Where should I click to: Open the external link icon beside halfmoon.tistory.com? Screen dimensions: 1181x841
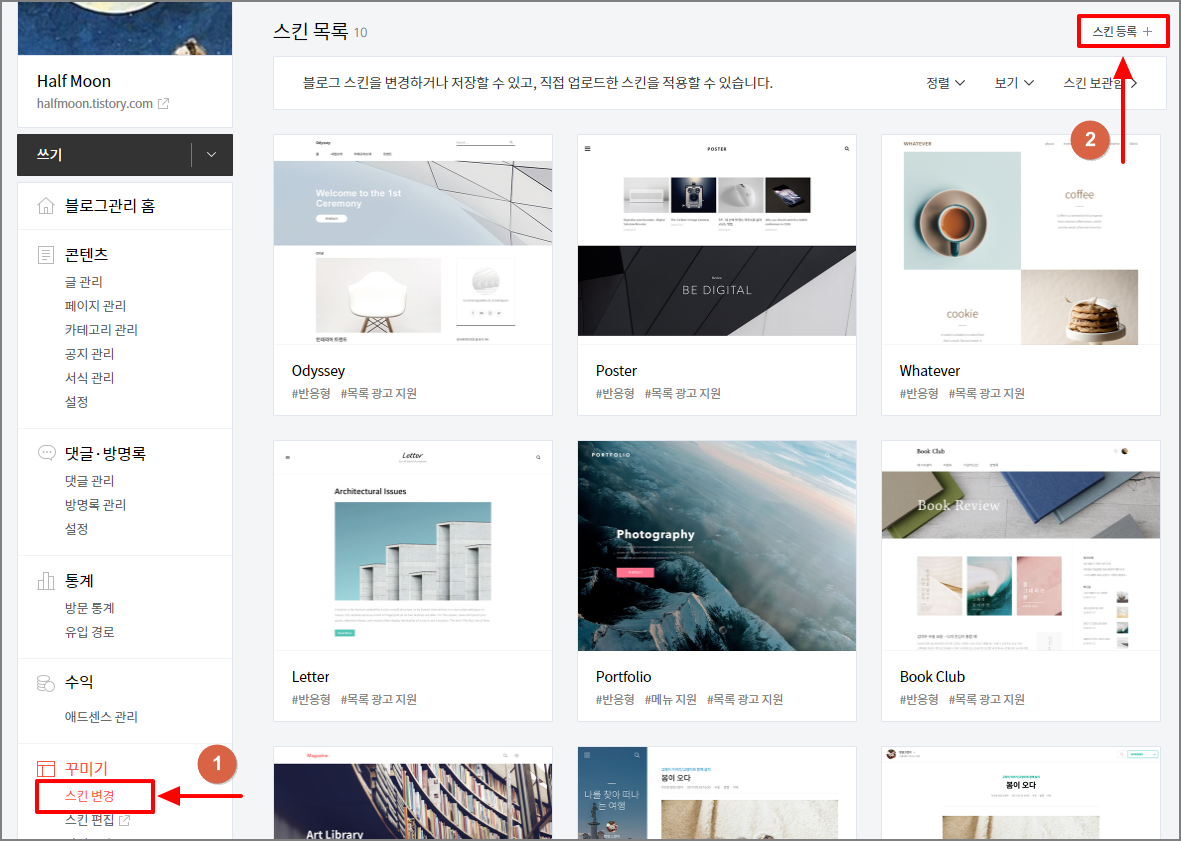point(163,104)
